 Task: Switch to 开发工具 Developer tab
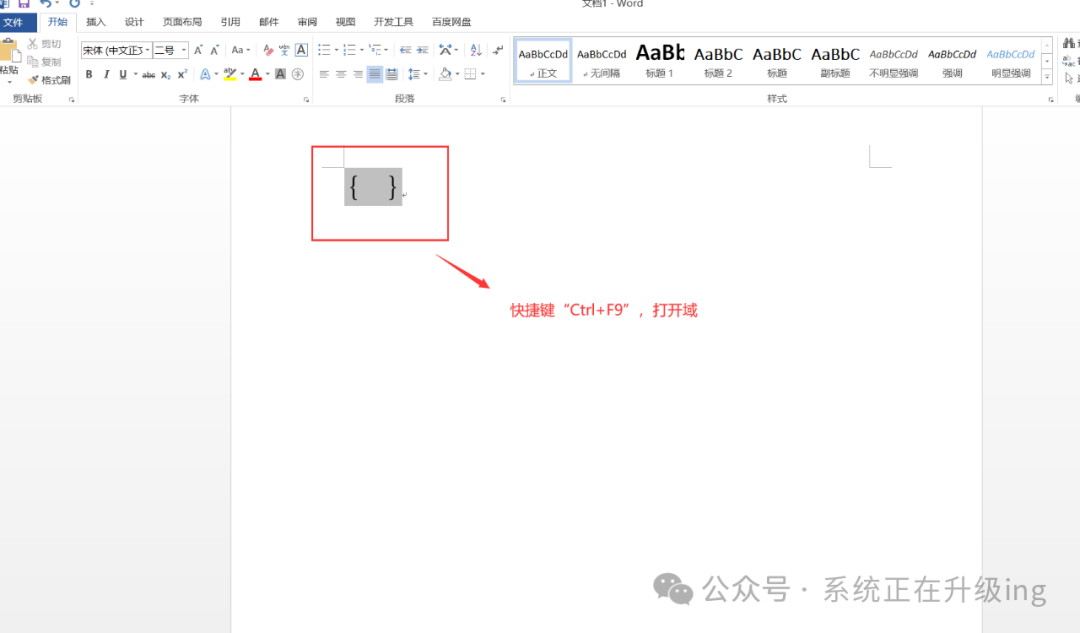click(393, 22)
